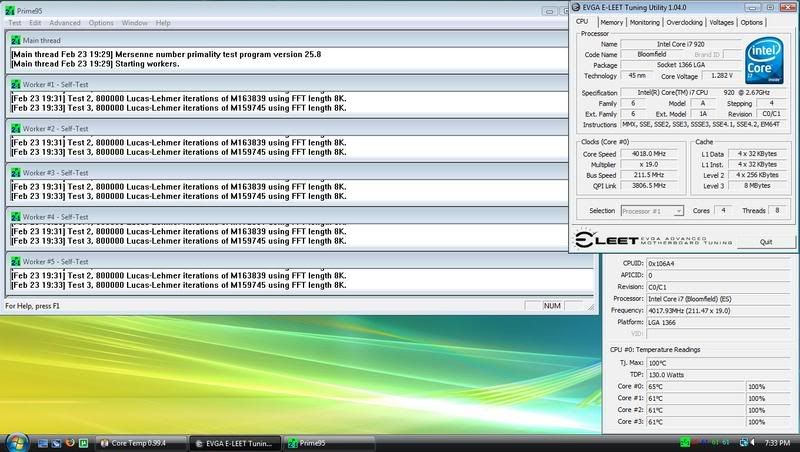The height and width of the screenshot is (452, 800).
Task: Click the Worker #3 Self-Test window icon
Action: (x=16, y=173)
